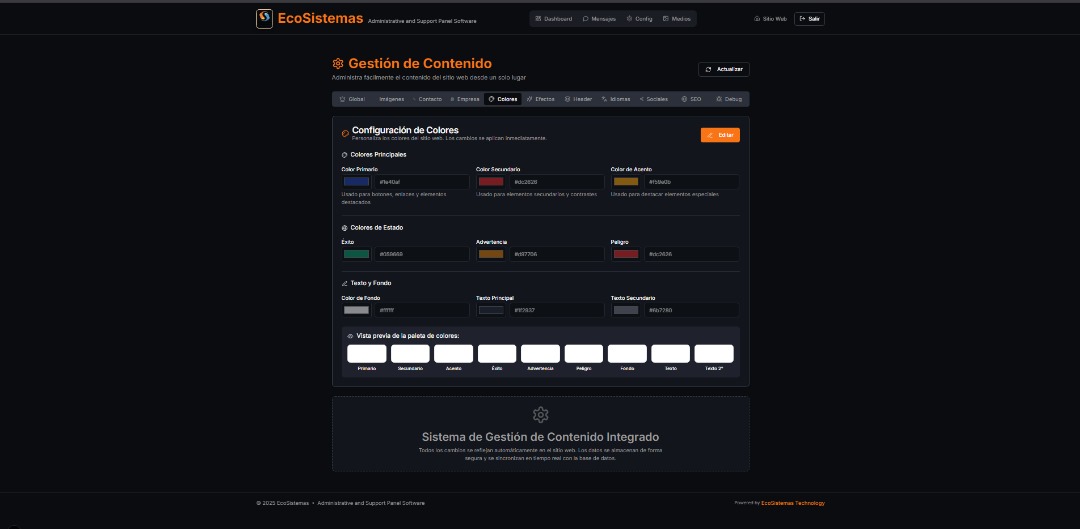Log out with the Salir button
This screenshot has width=1080, height=529.
click(809, 19)
